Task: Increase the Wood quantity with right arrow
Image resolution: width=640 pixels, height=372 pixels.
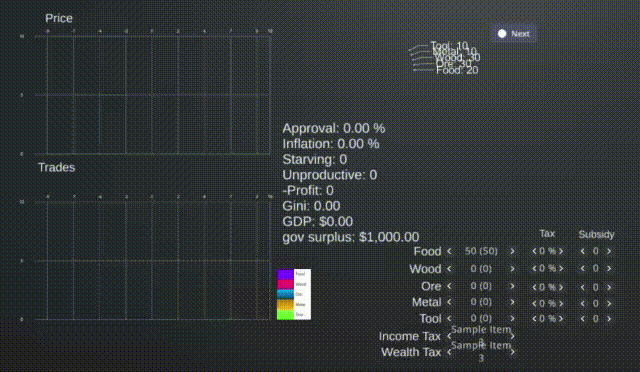Action: click(512, 269)
